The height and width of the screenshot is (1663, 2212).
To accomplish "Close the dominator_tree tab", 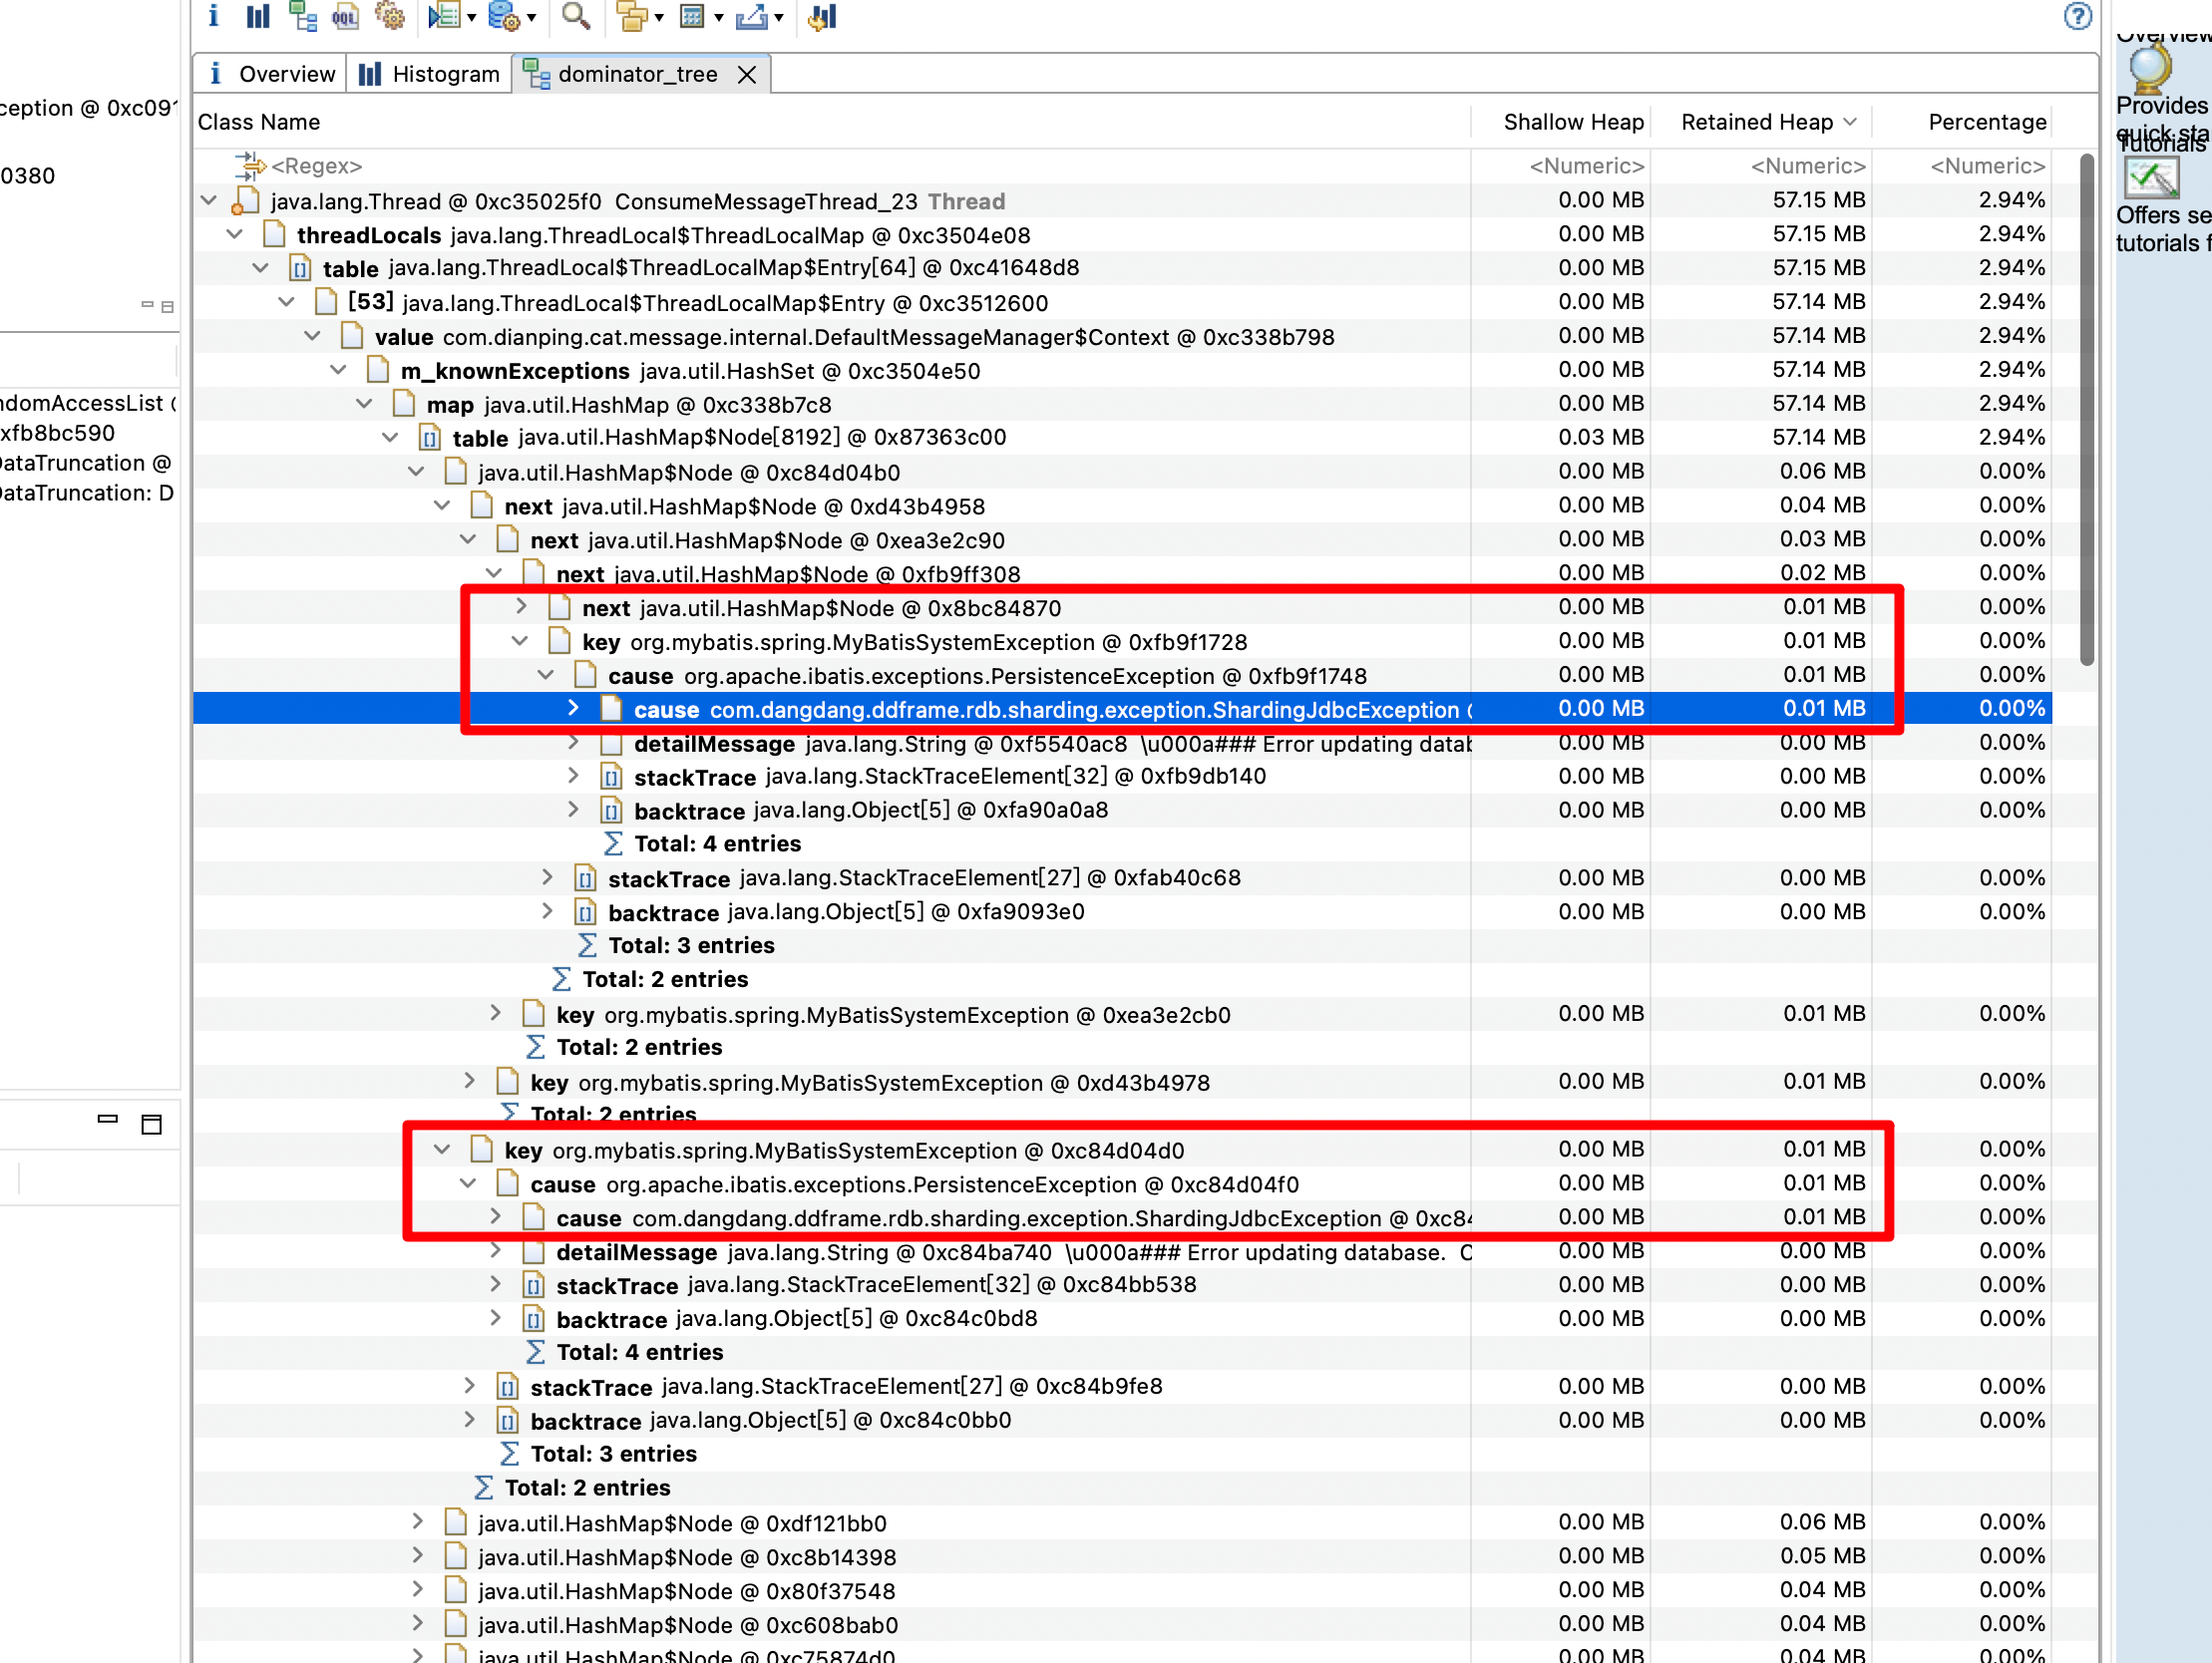I will (746, 75).
